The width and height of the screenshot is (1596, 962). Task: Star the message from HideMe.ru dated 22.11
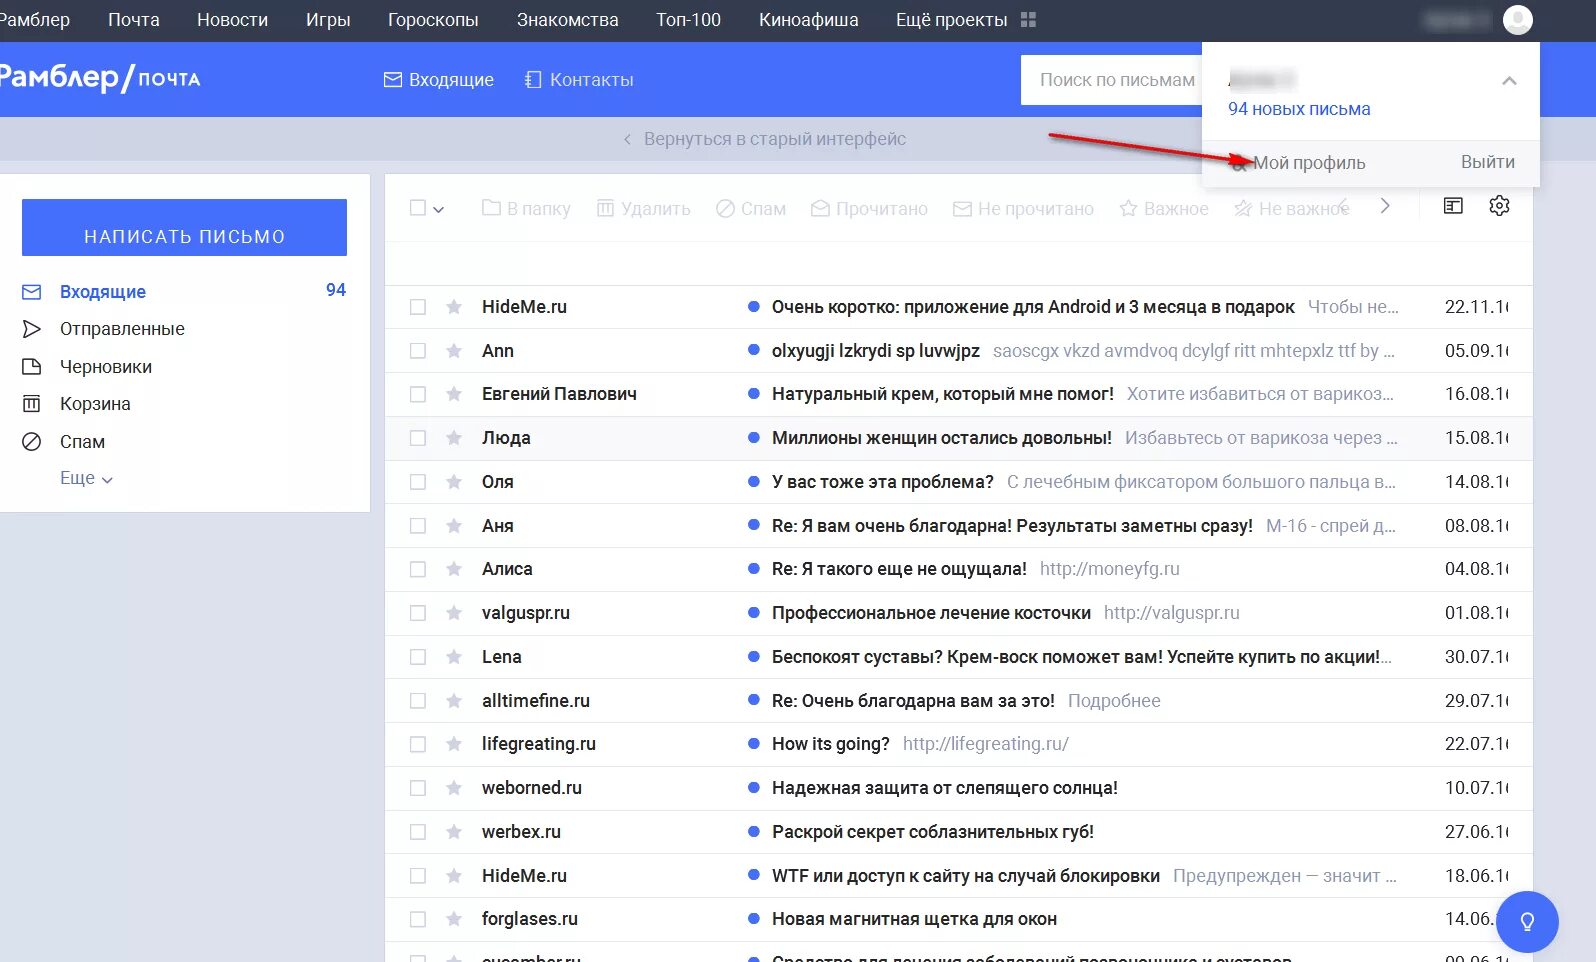point(454,307)
